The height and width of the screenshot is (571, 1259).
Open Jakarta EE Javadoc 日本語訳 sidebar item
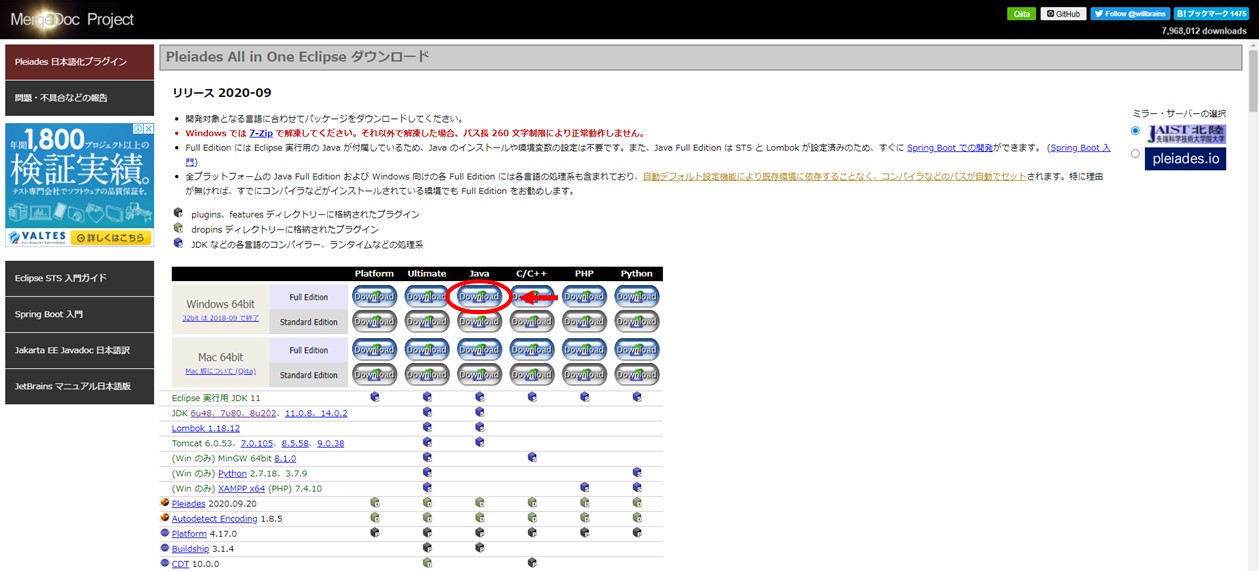click(80, 350)
